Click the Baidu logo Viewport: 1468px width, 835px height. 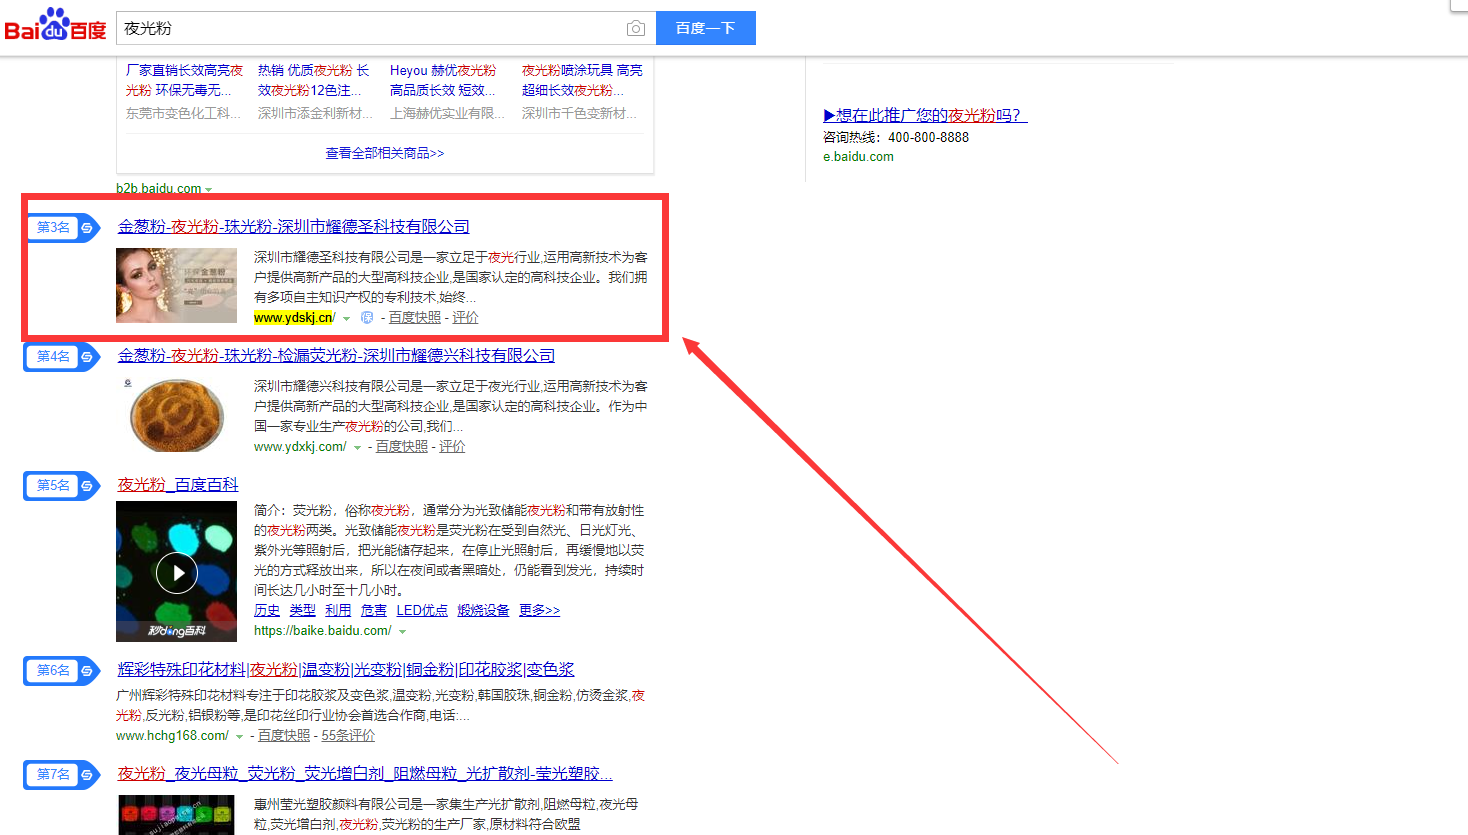click(x=55, y=25)
